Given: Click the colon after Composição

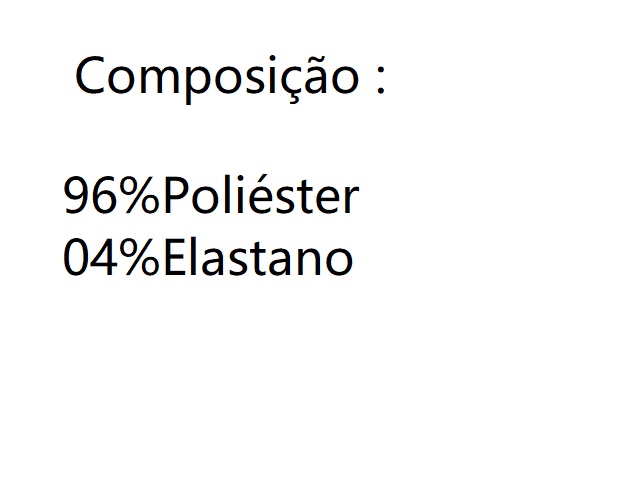Looking at the screenshot, I should 380,79.
